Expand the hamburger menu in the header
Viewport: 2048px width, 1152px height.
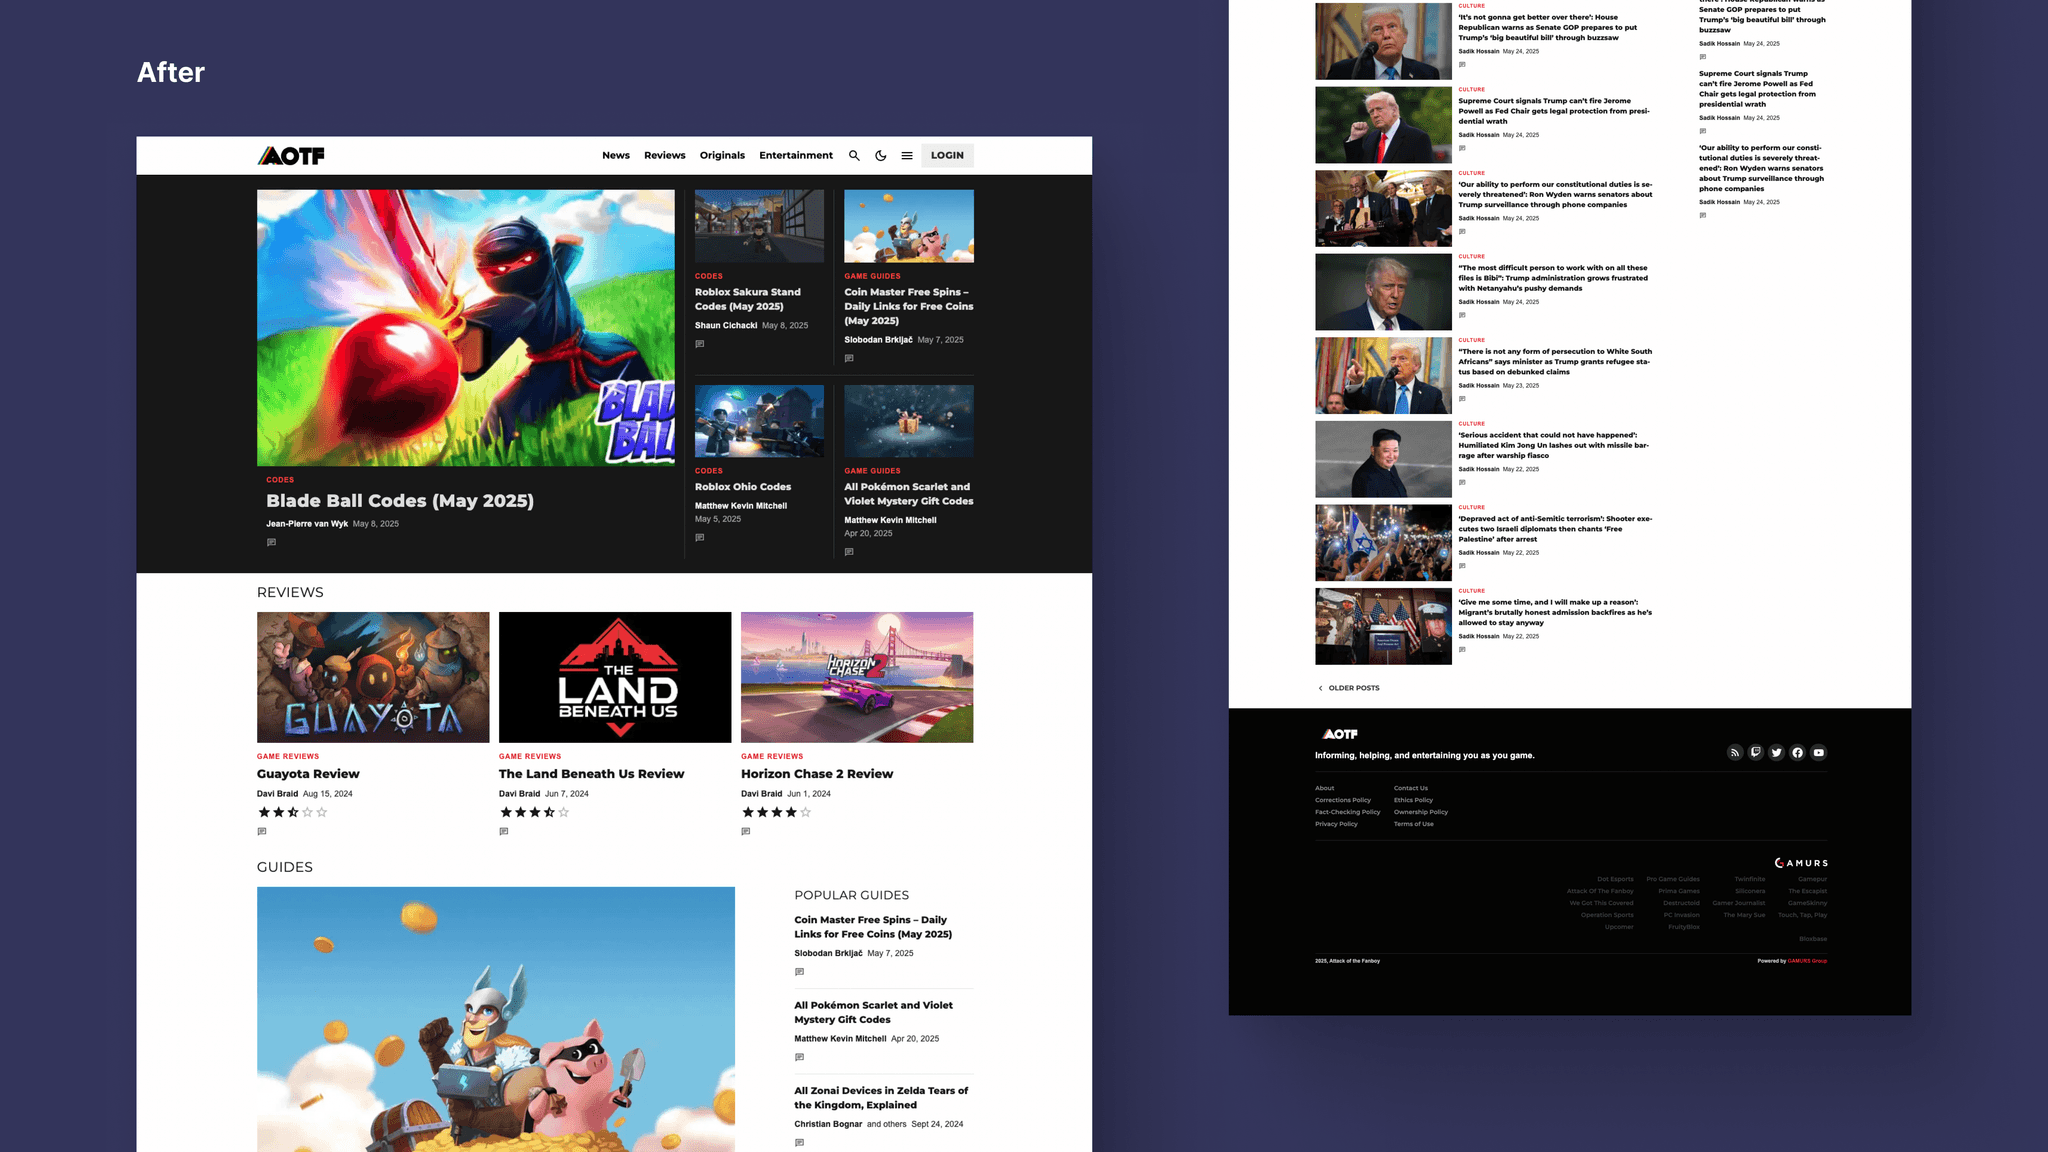coord(907,156)
